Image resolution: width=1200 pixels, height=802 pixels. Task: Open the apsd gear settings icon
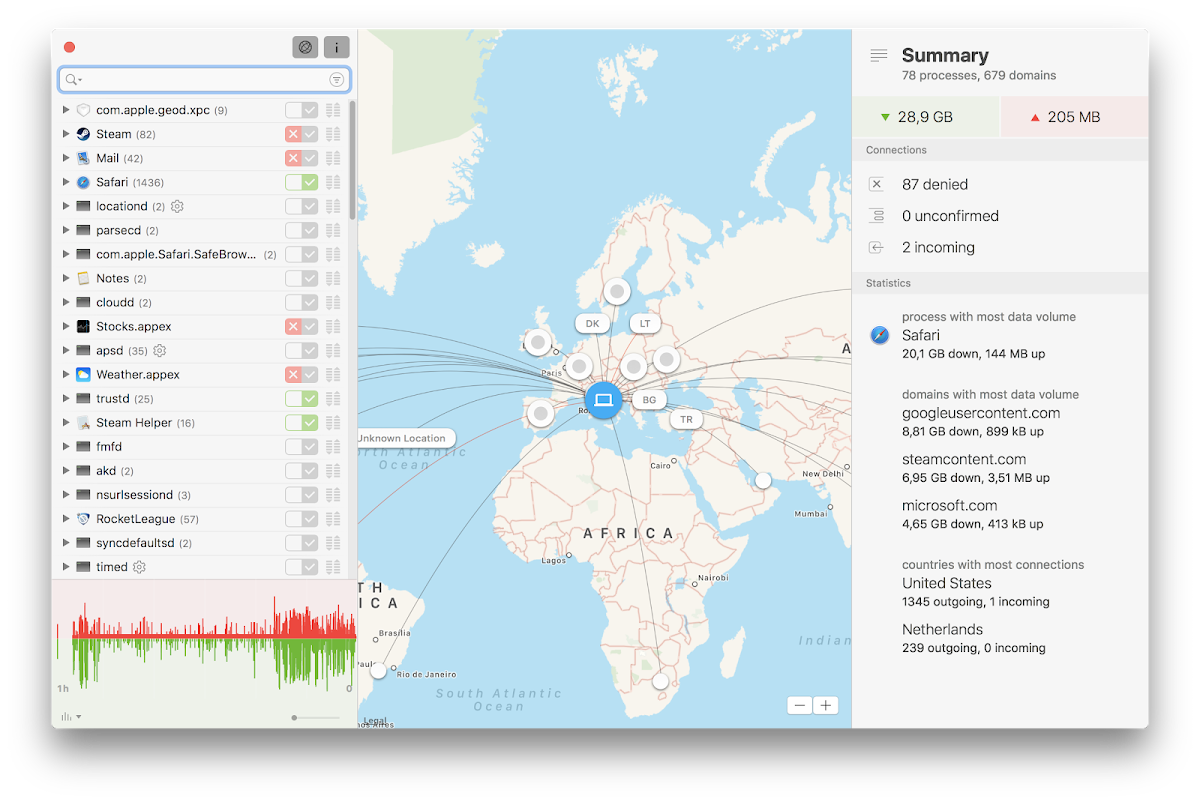click(x=159, y=351)
